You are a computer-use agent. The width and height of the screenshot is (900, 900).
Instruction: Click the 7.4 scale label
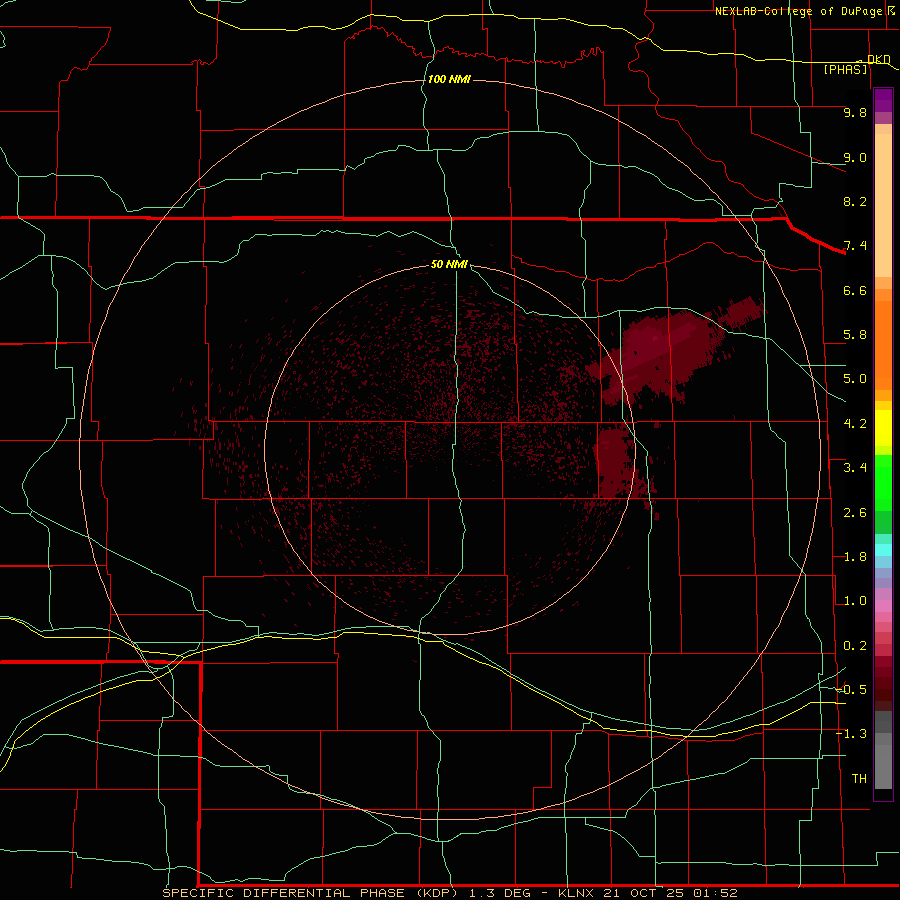click(855, 246)
